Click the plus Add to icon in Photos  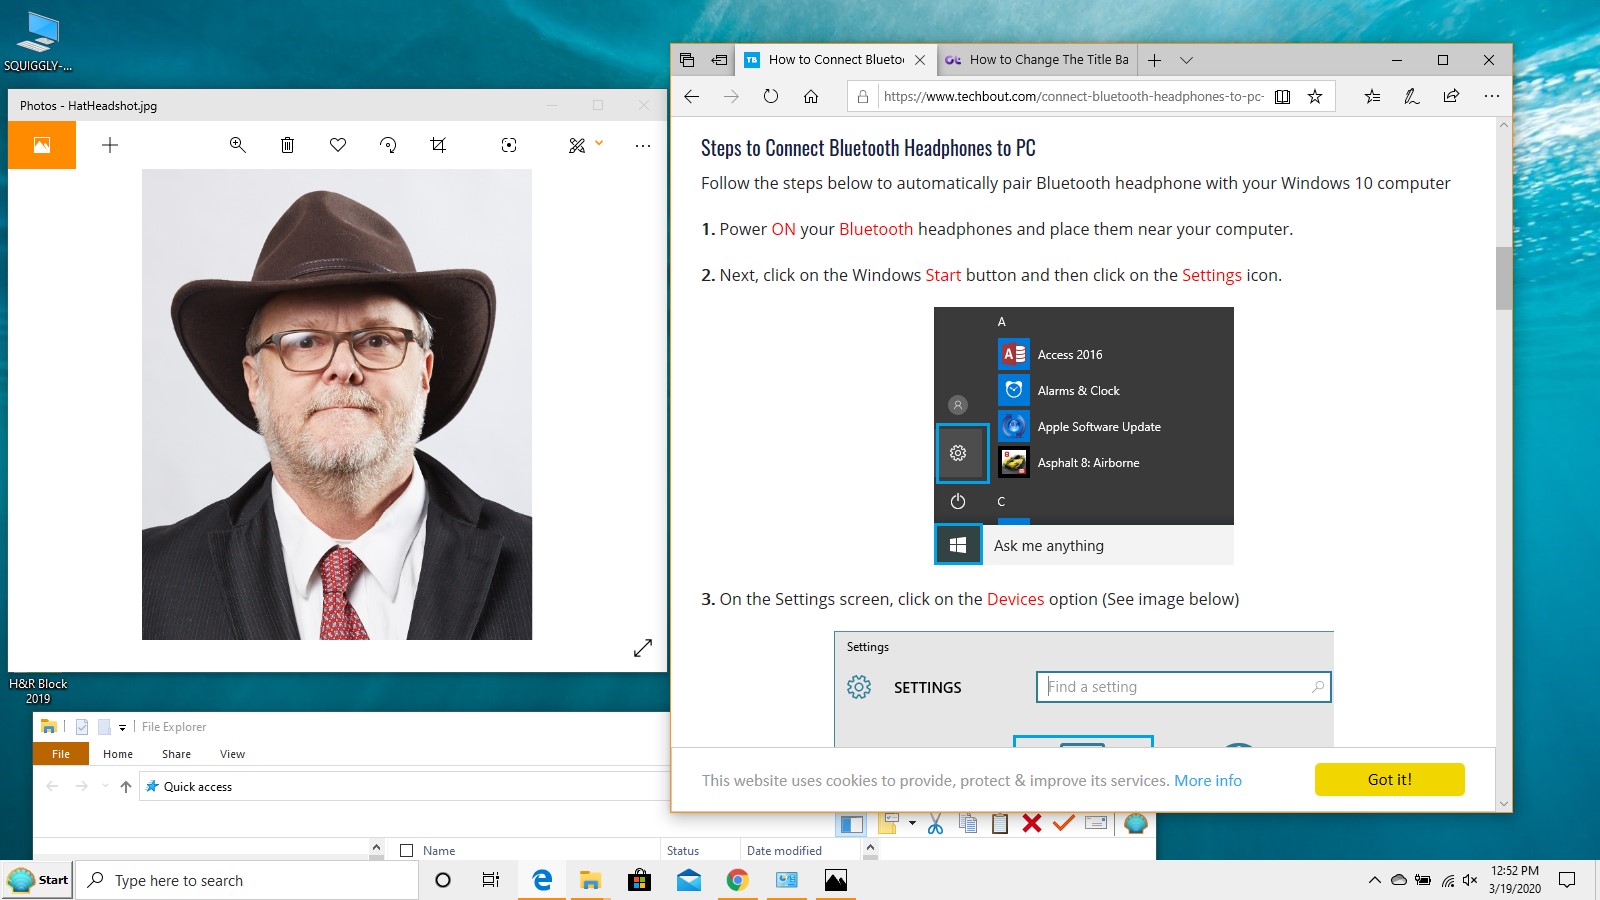[110, 145]
